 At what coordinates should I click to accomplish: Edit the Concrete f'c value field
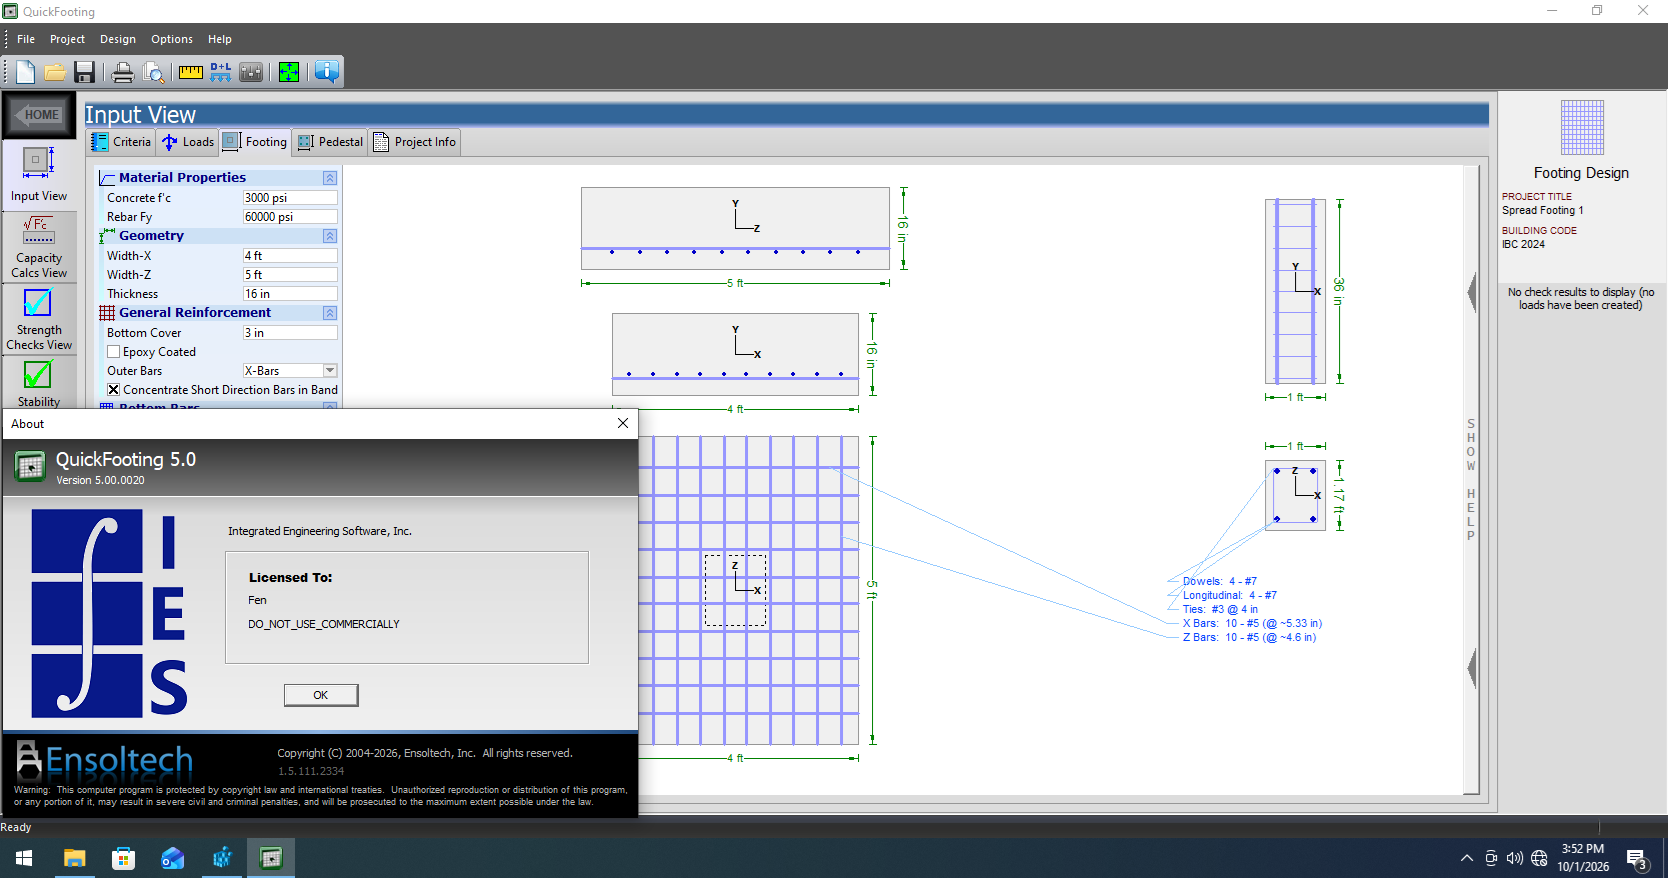pos(290,198)
